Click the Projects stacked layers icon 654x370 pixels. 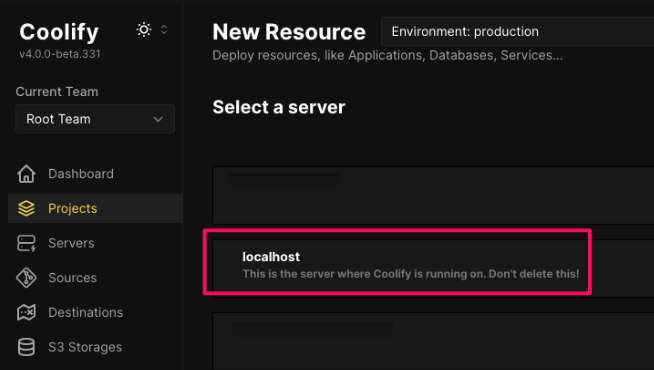(x=26, y=208)
